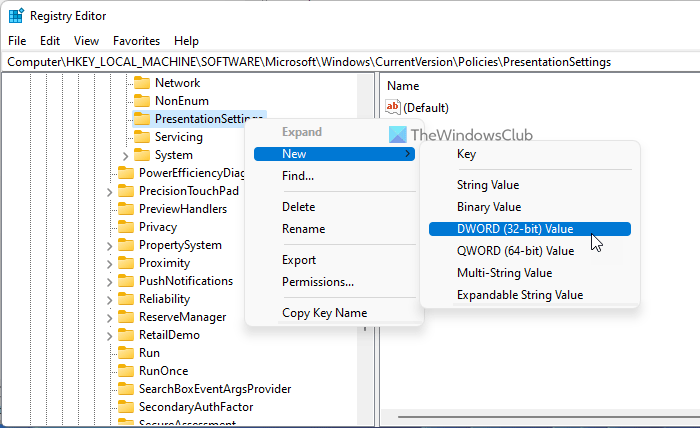Image resolution: width=700 pixels, height=428 pixels.
Task: Select the SearchBoxEventArgsProvider key label
Action: click(x=215, y=389)
